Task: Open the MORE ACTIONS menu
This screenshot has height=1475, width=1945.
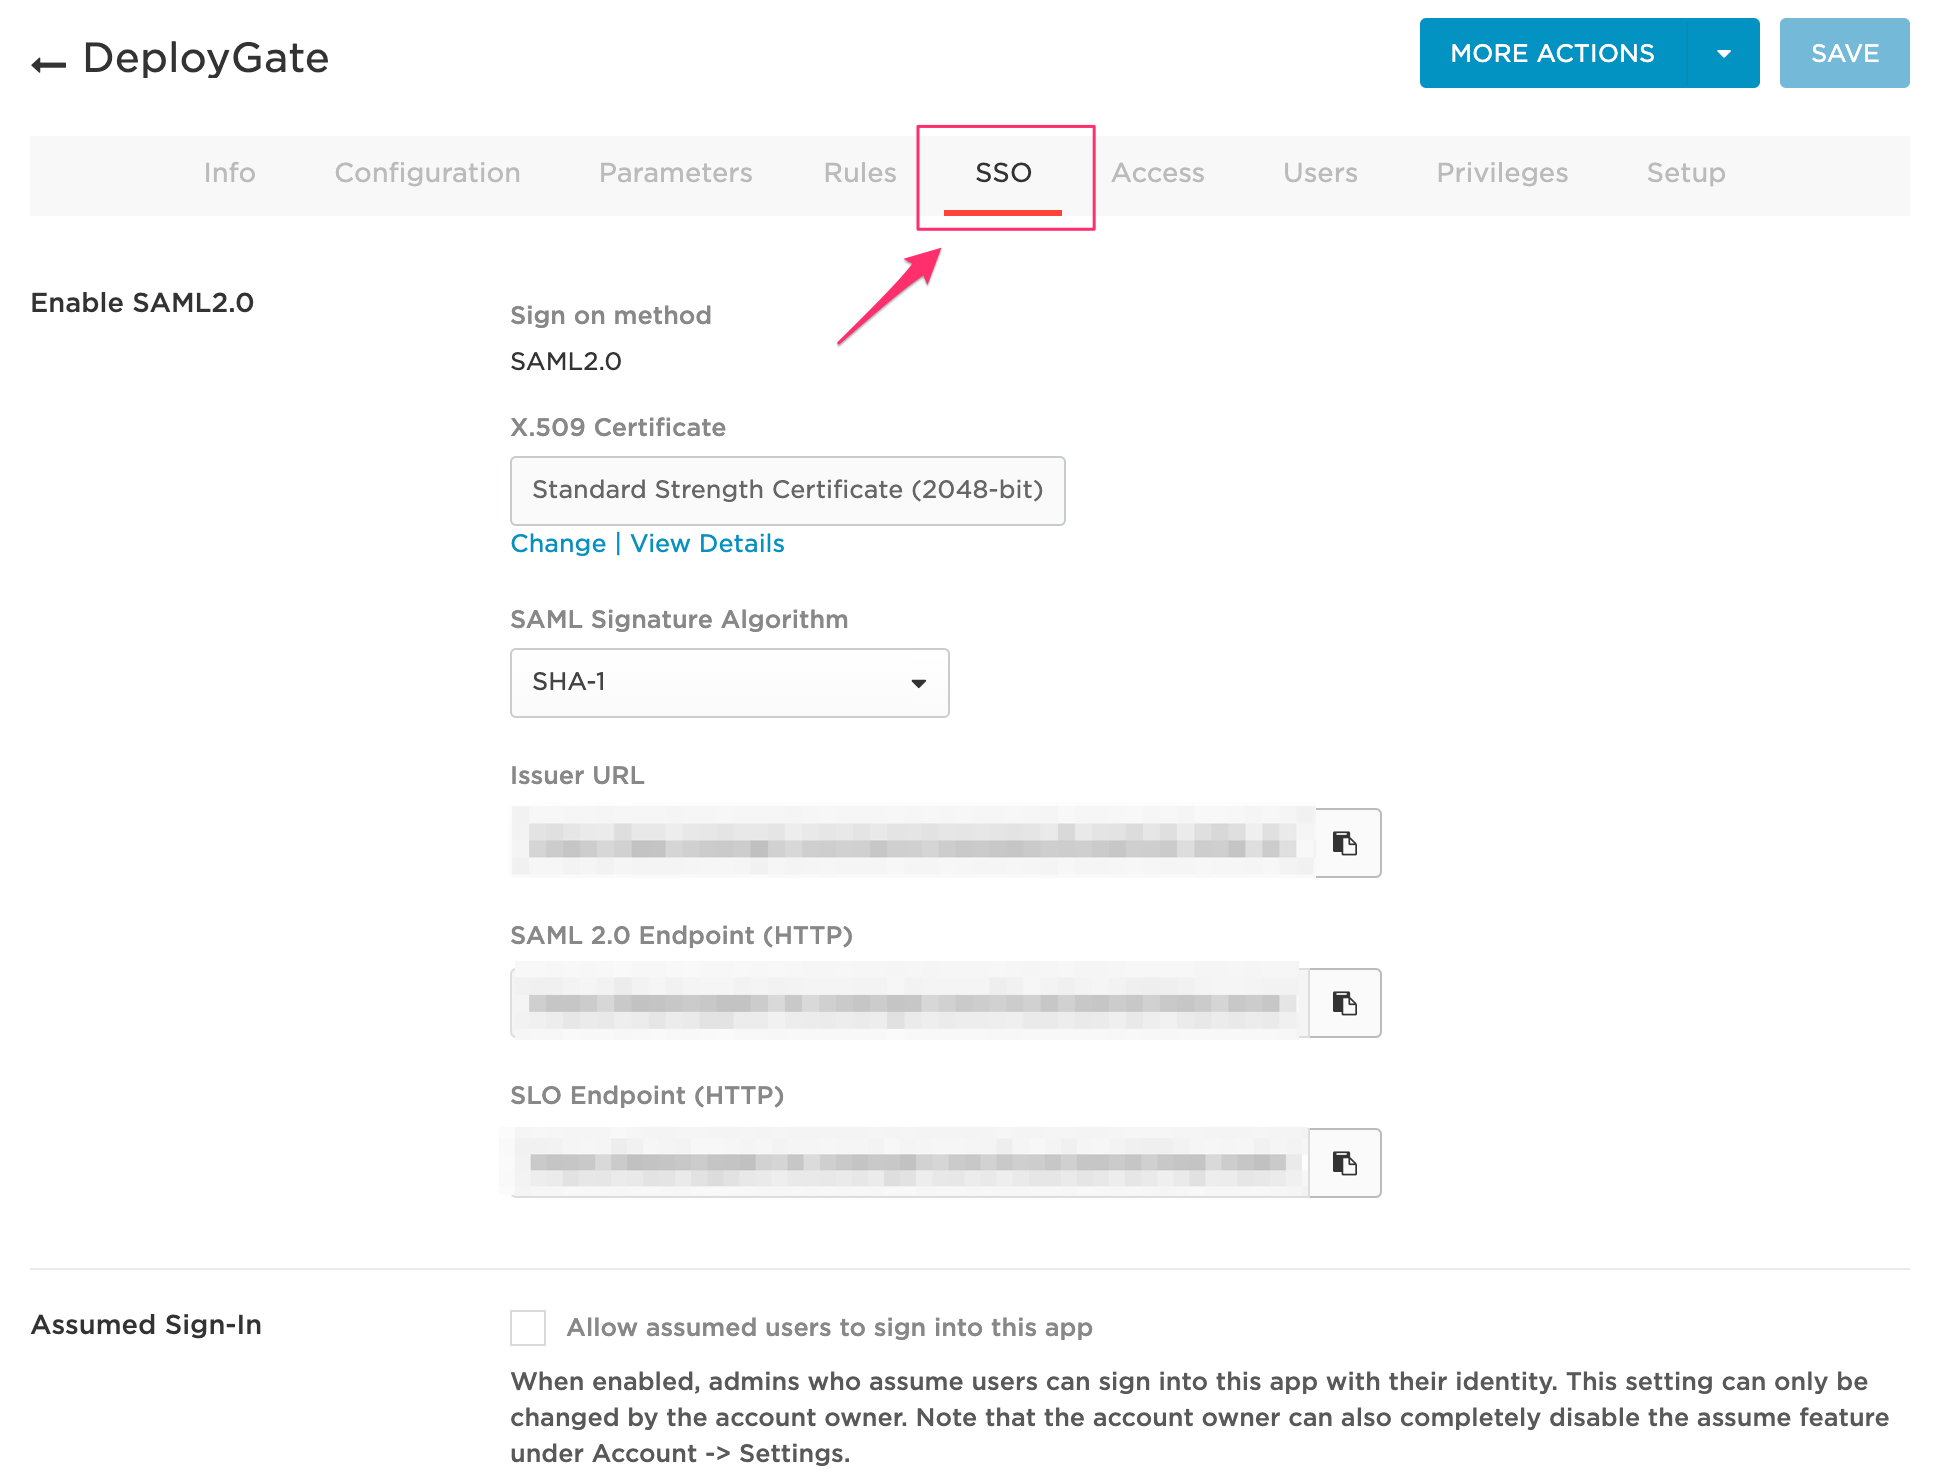Action: pos(1552,53)
